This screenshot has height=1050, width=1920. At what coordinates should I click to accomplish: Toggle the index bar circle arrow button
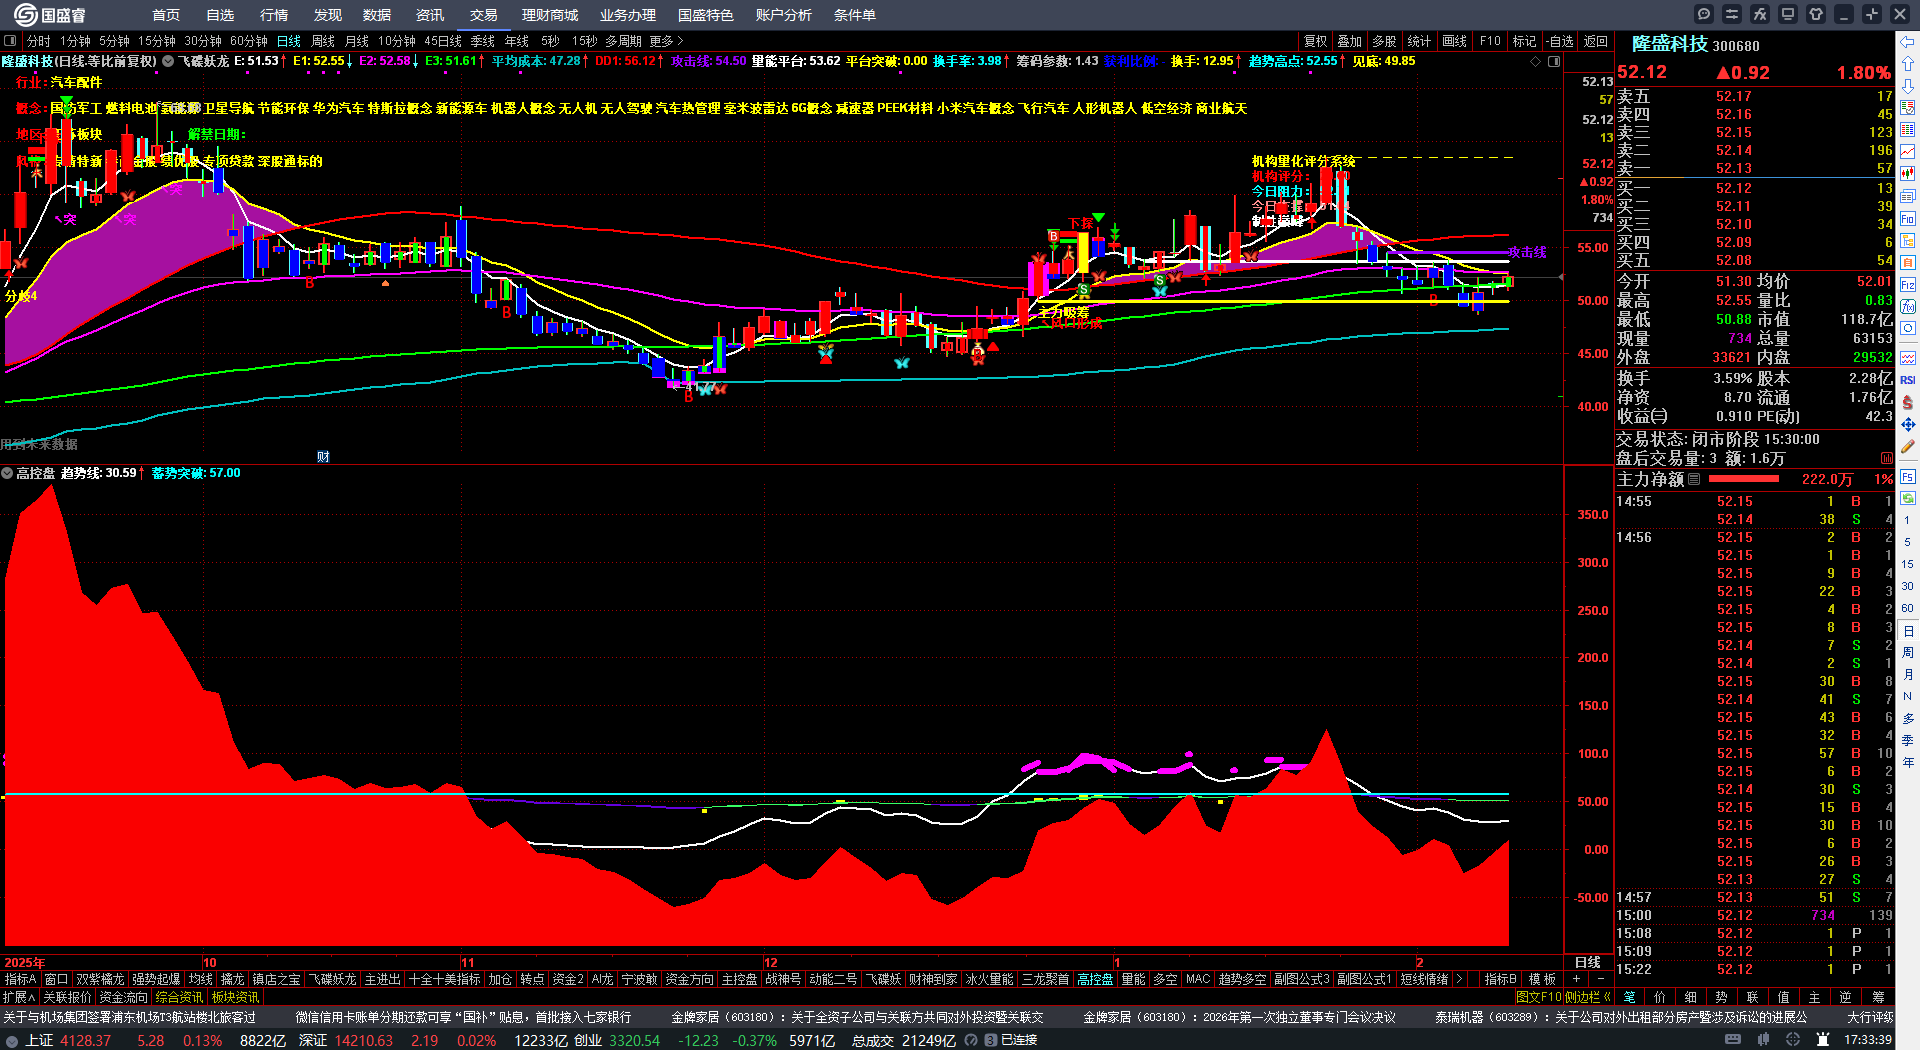[12, 1040]
